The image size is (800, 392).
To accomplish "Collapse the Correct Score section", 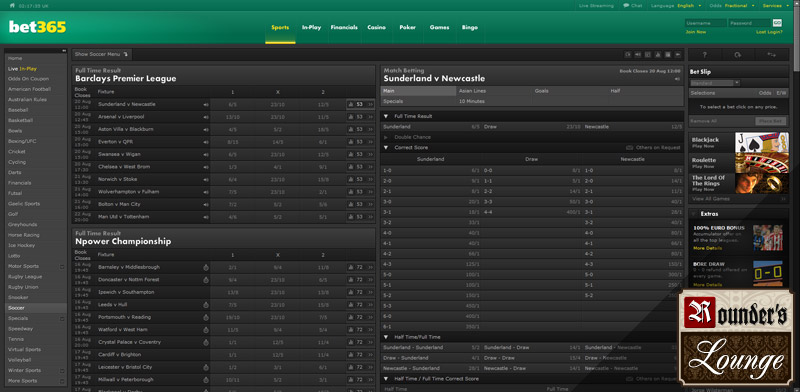I will click(386, 148).
